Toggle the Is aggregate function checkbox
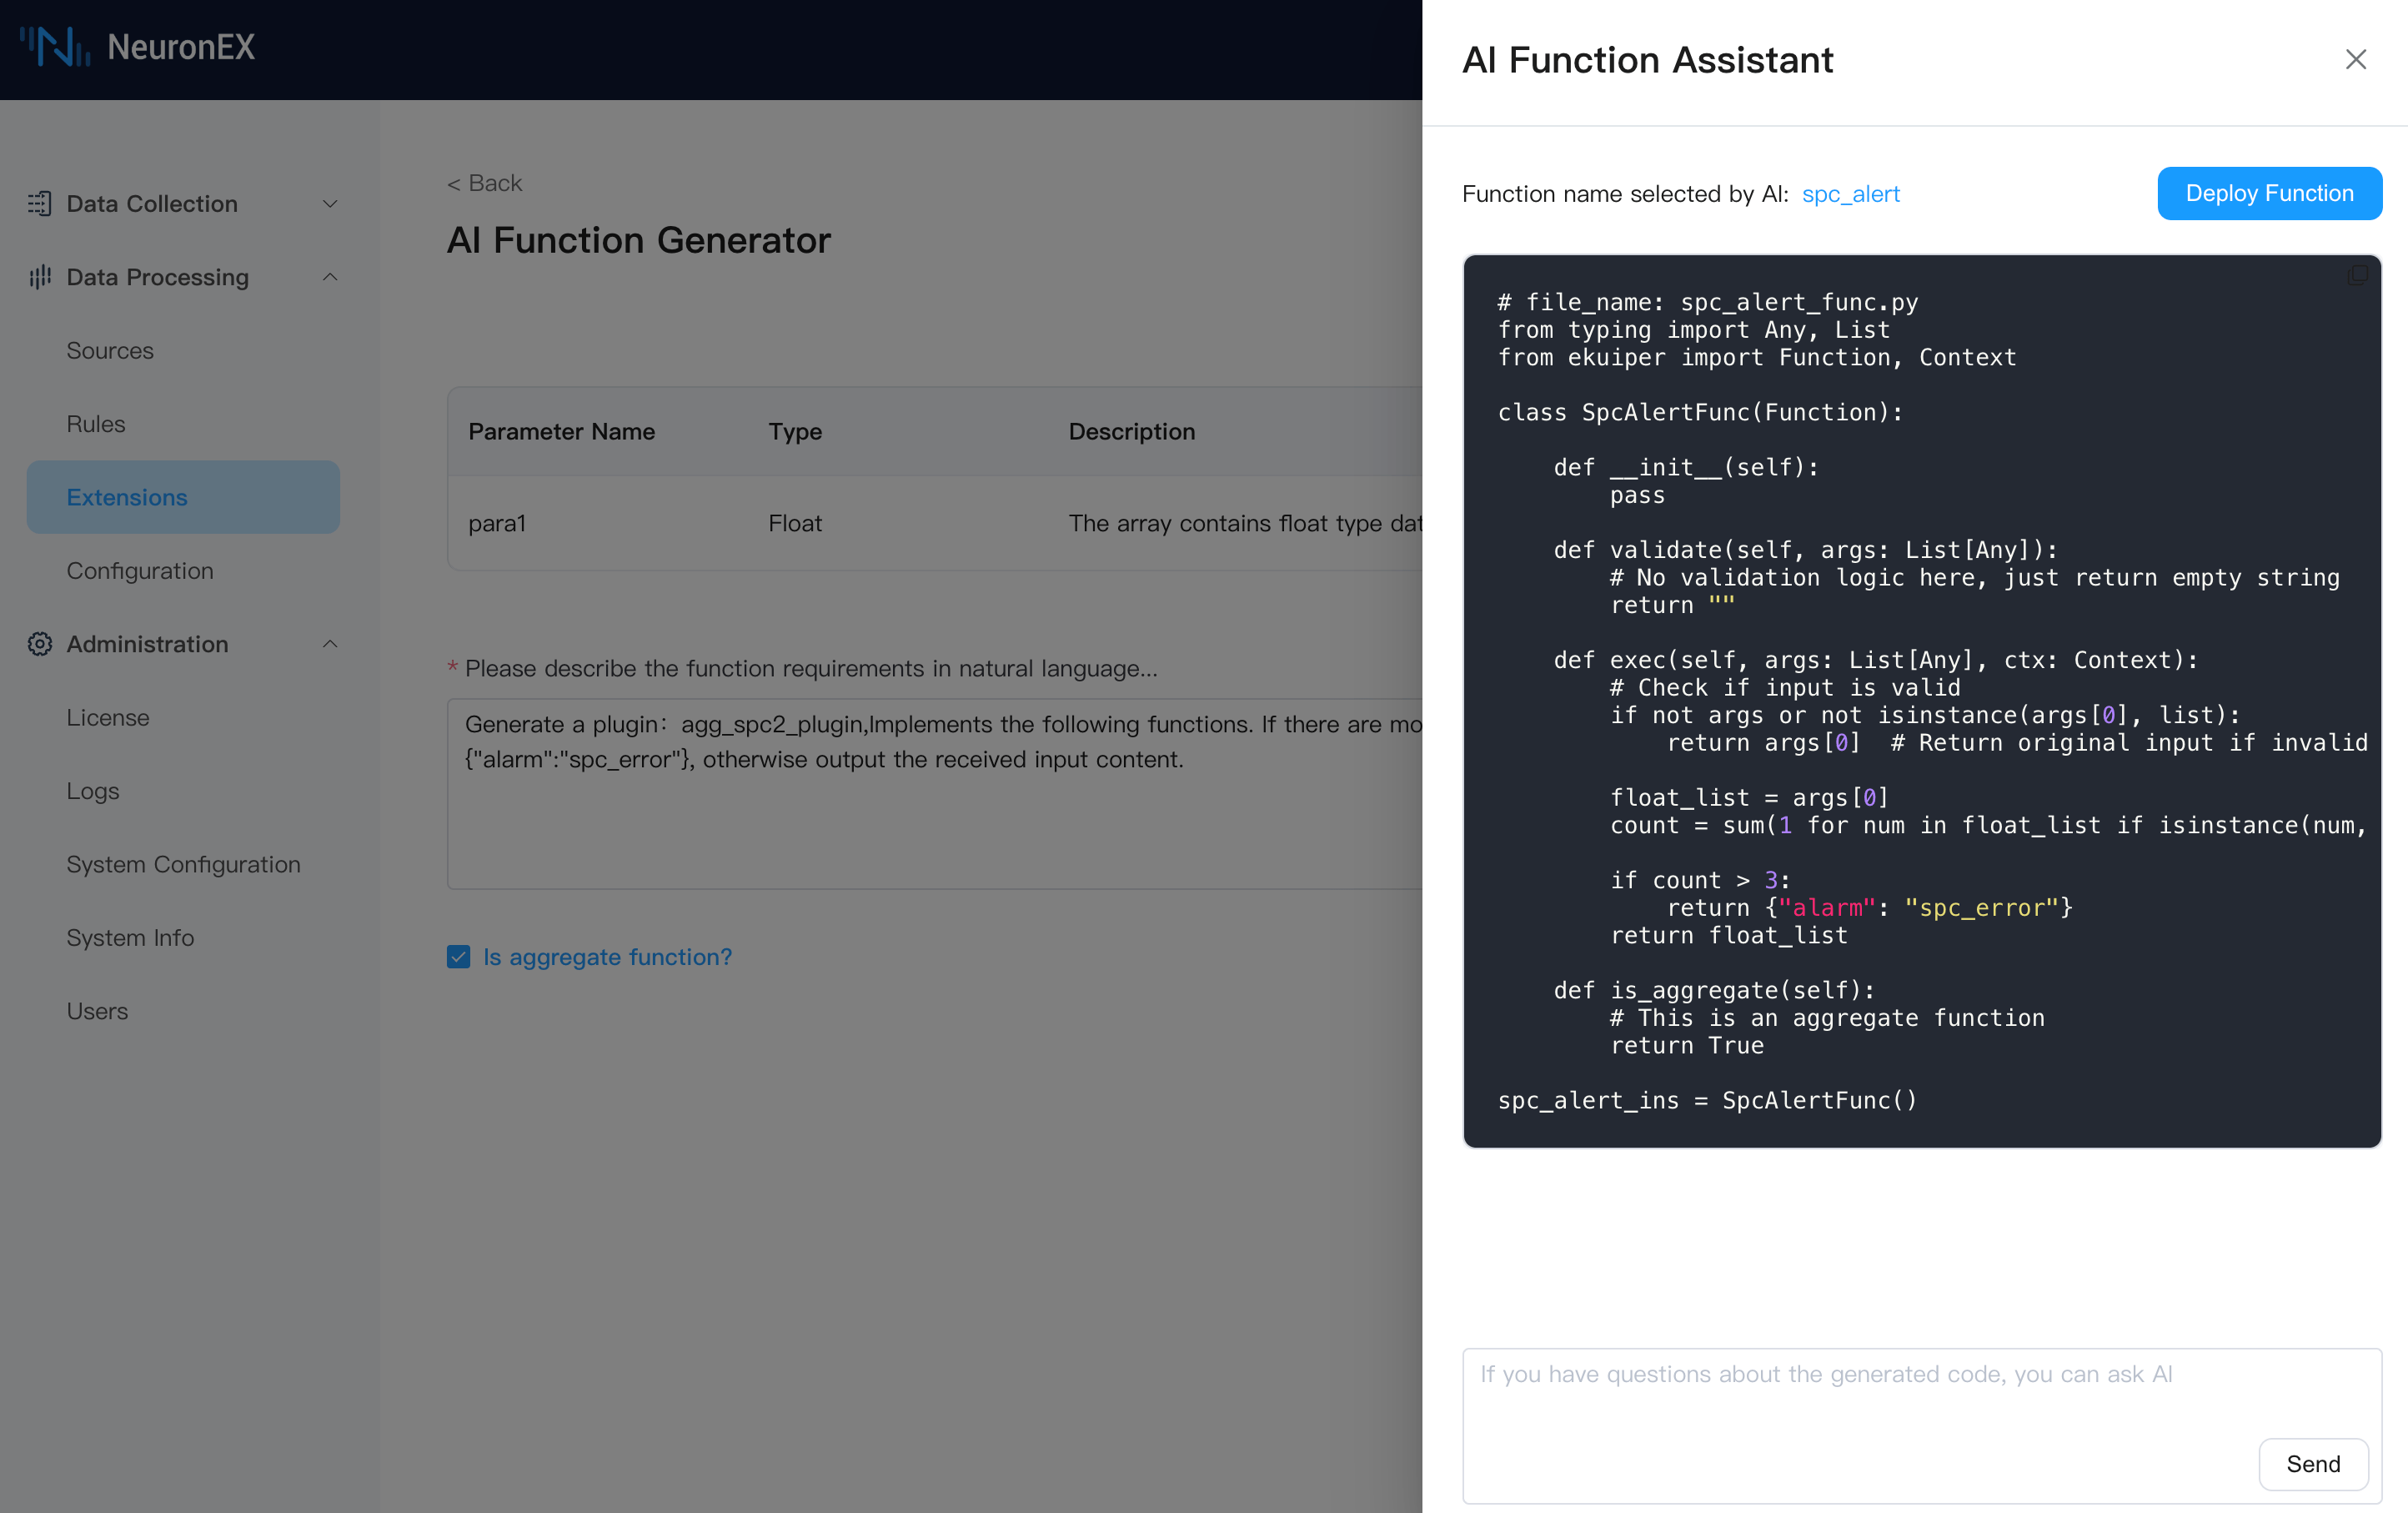This screenshot has width=2408, height=1513. 459,957
